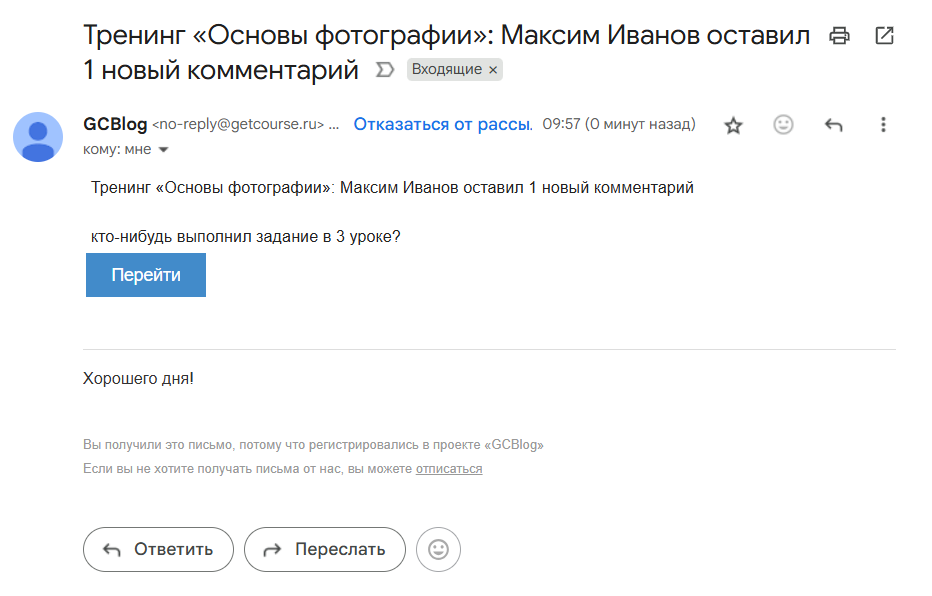The image size is (932, 596).
Task: Click body line Тренинг «Основы фотографии»
Action: tap(392, 188)
